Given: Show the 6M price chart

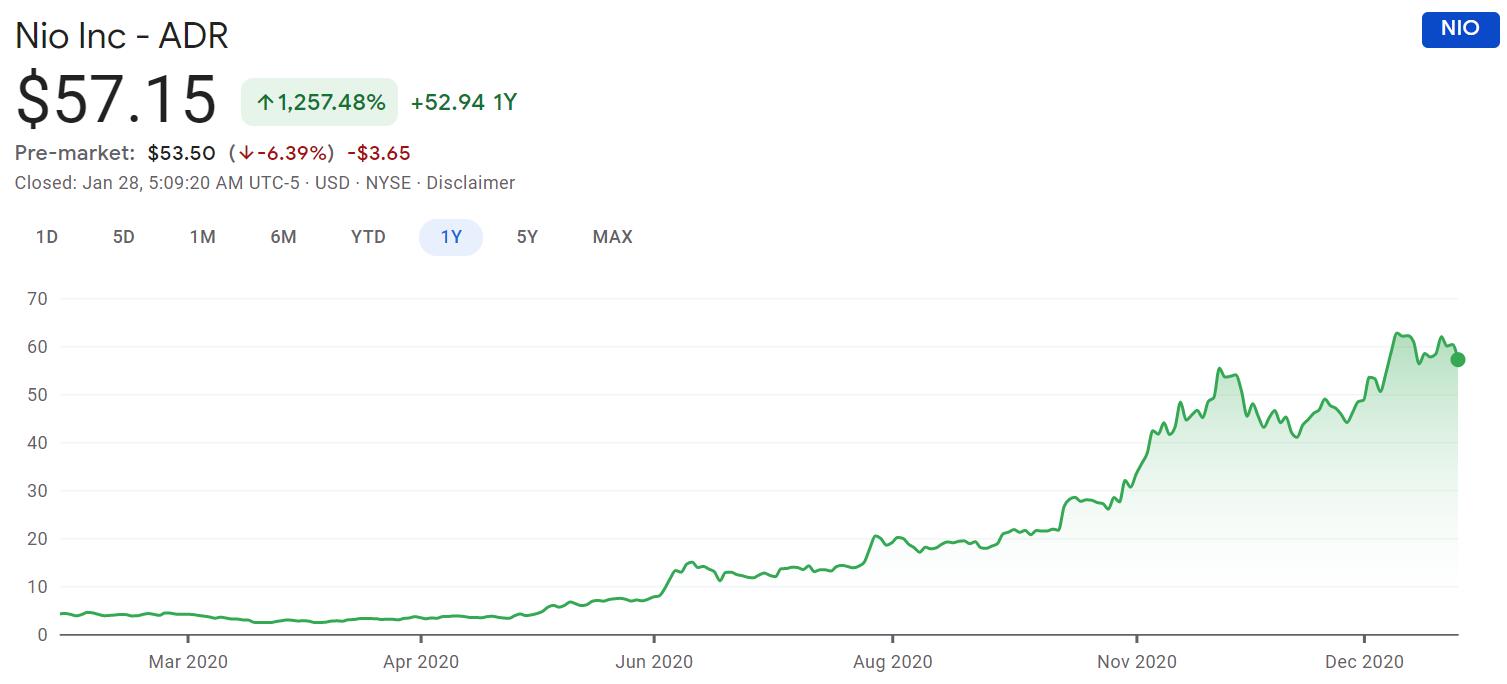Looking at the screenshot, I should click(x=283, y=237).
